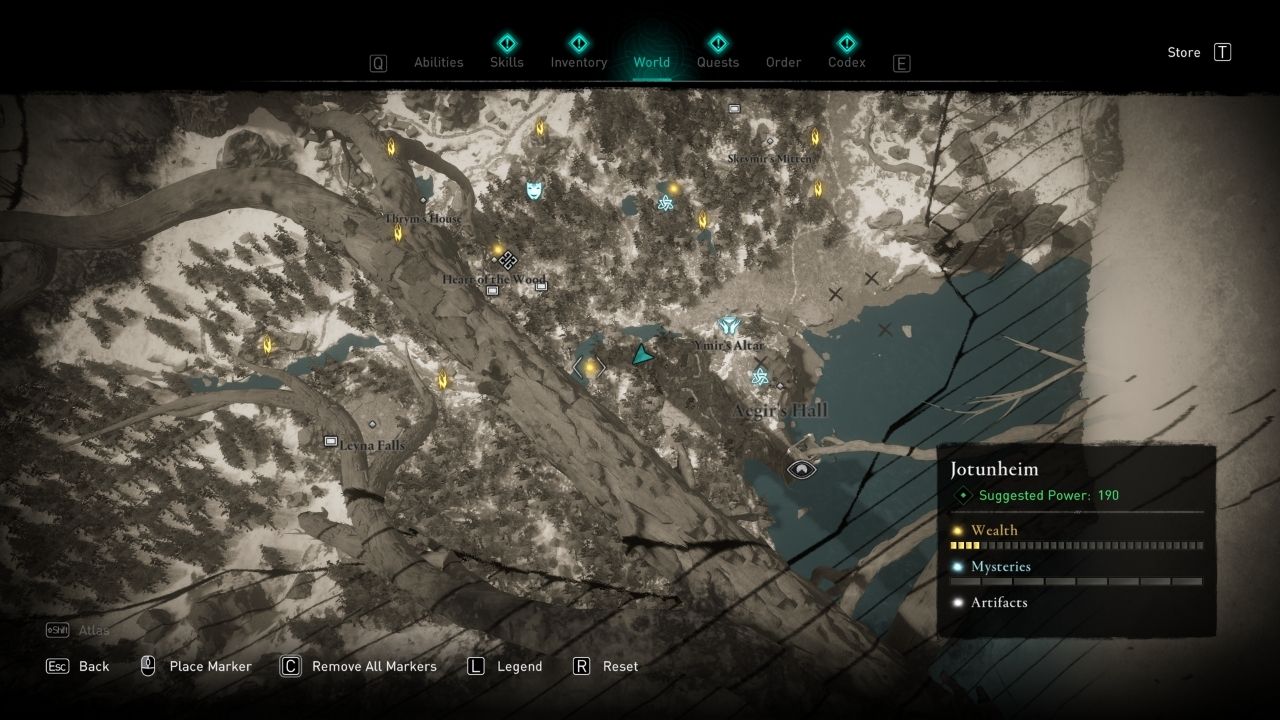Open the map Legend

point(519,666)
